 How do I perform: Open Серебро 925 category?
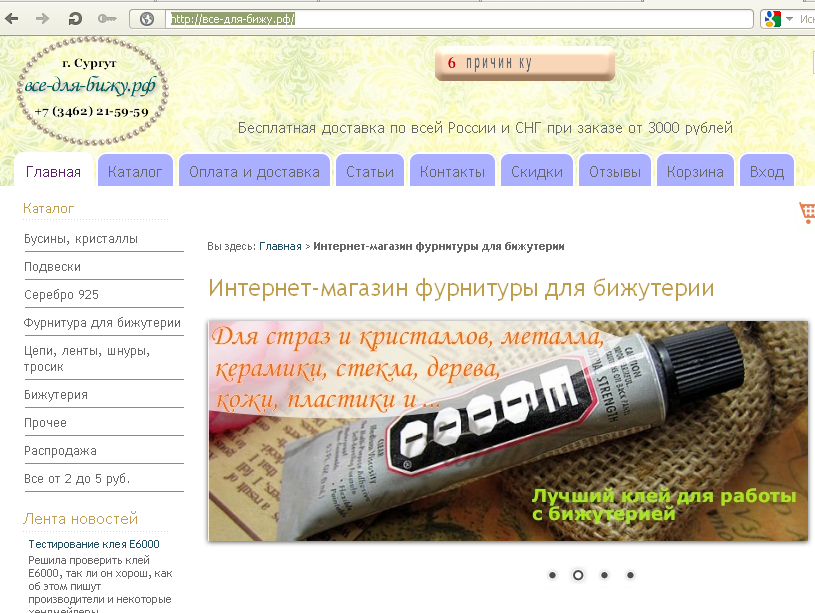[x=61, y=295]
